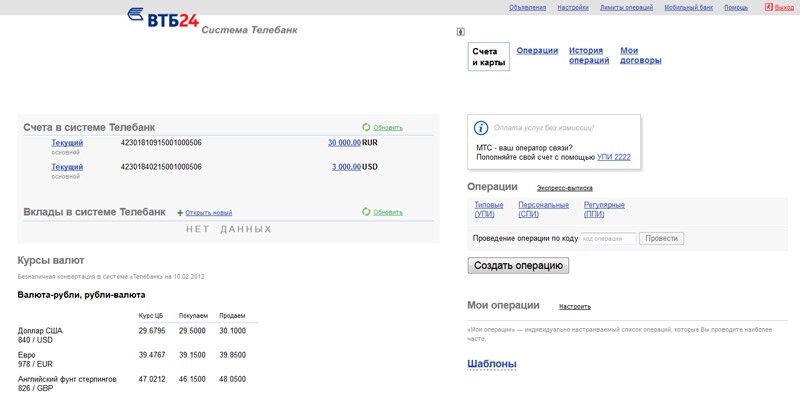Click the Открыть новый deposit link
This screenshot has width=800, height=405.
(208, 213)
